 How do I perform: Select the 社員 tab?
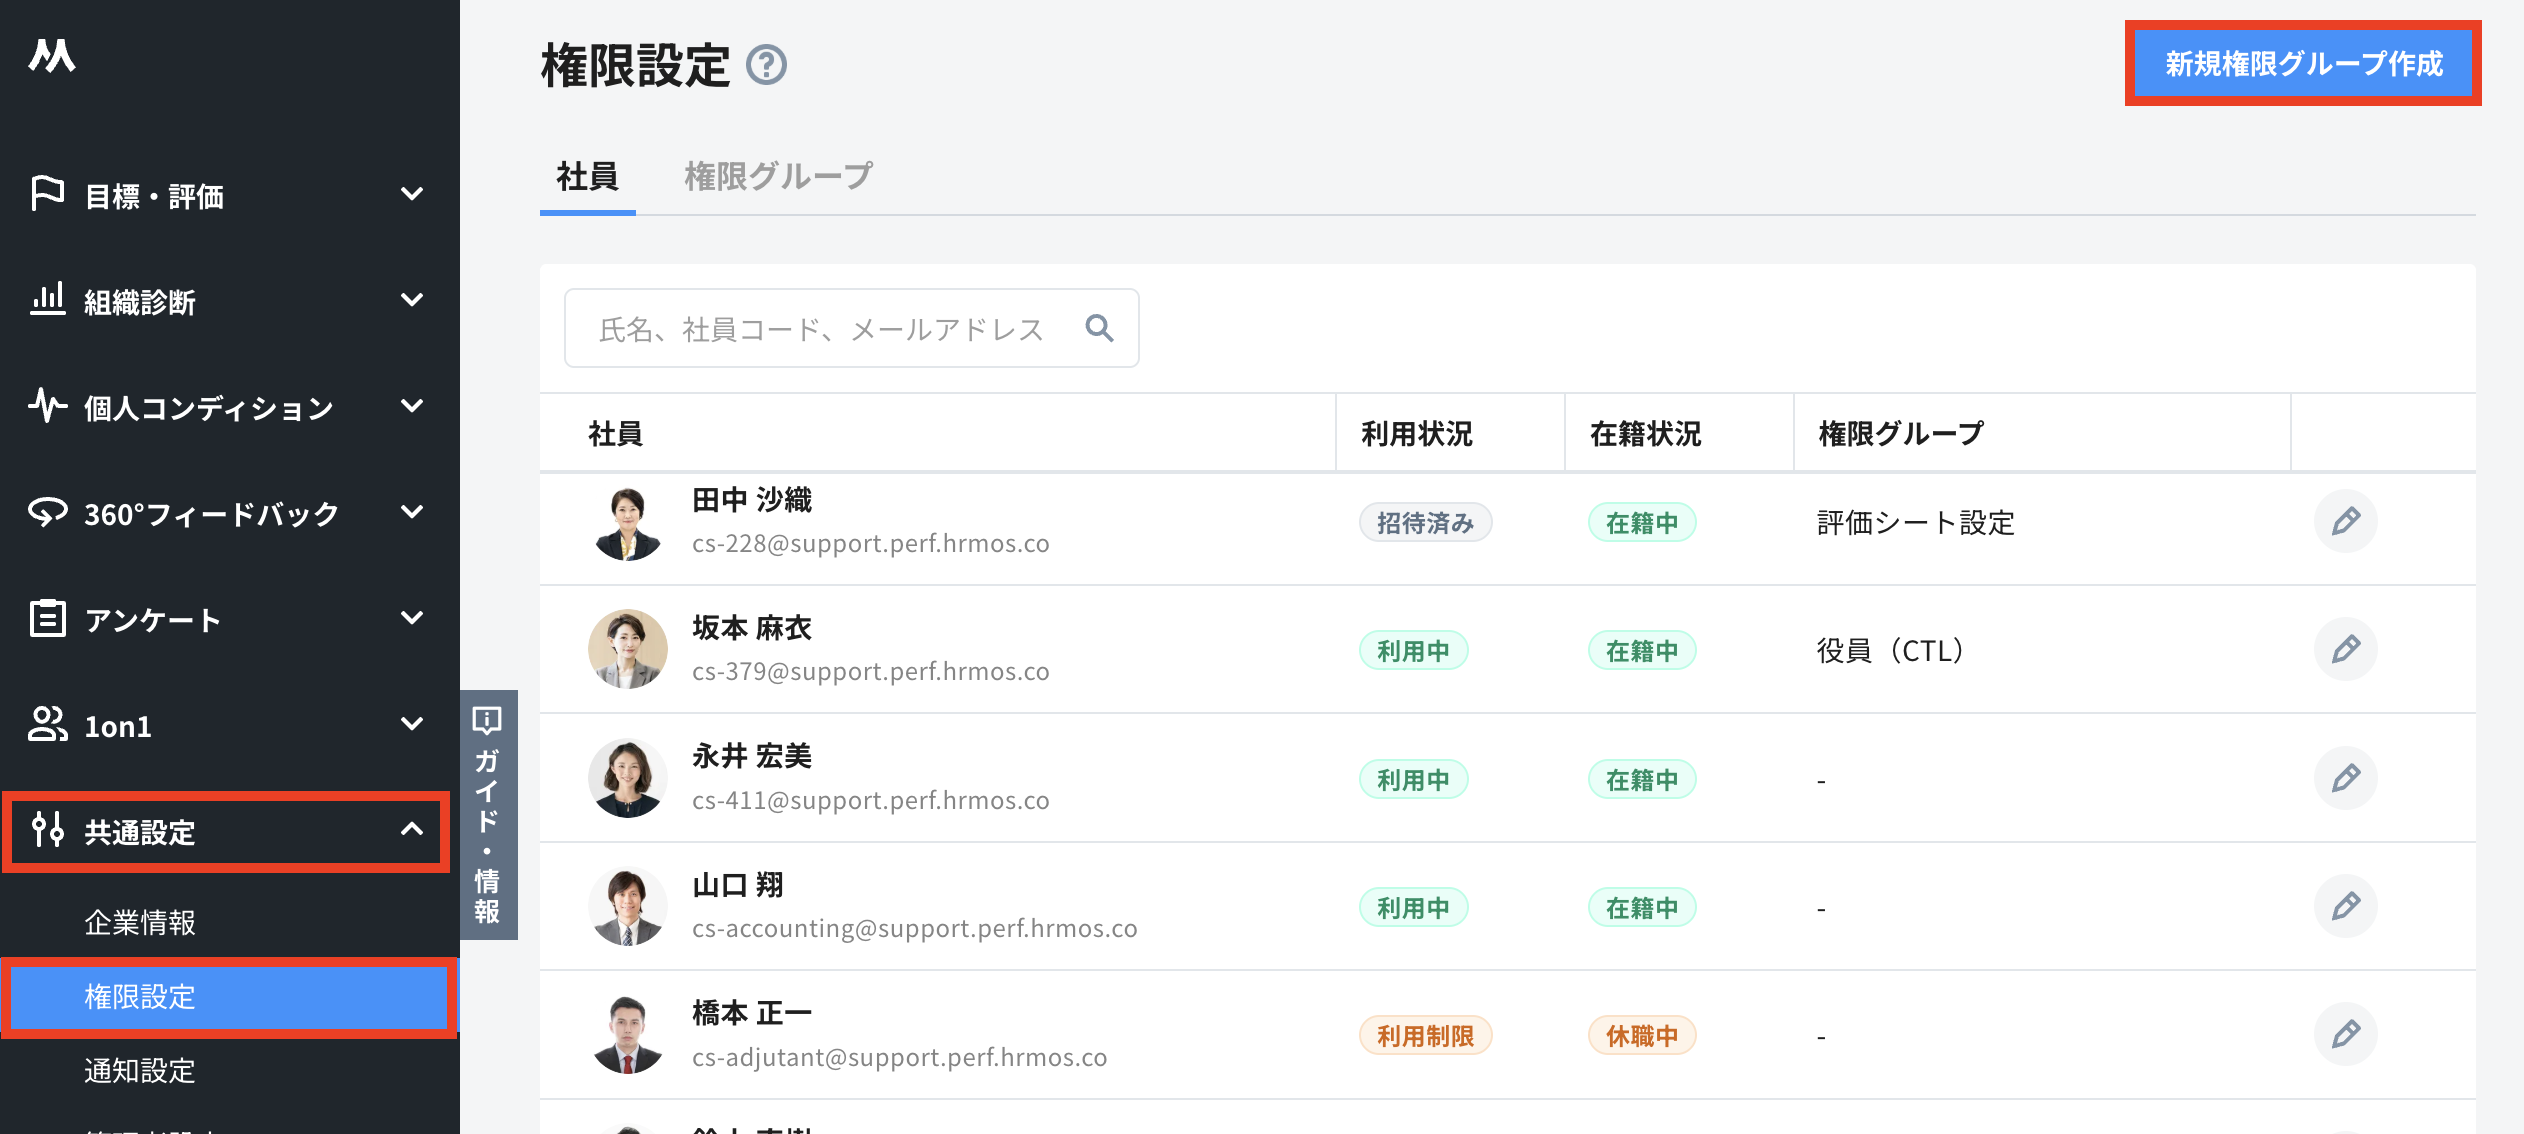(587, 177)
